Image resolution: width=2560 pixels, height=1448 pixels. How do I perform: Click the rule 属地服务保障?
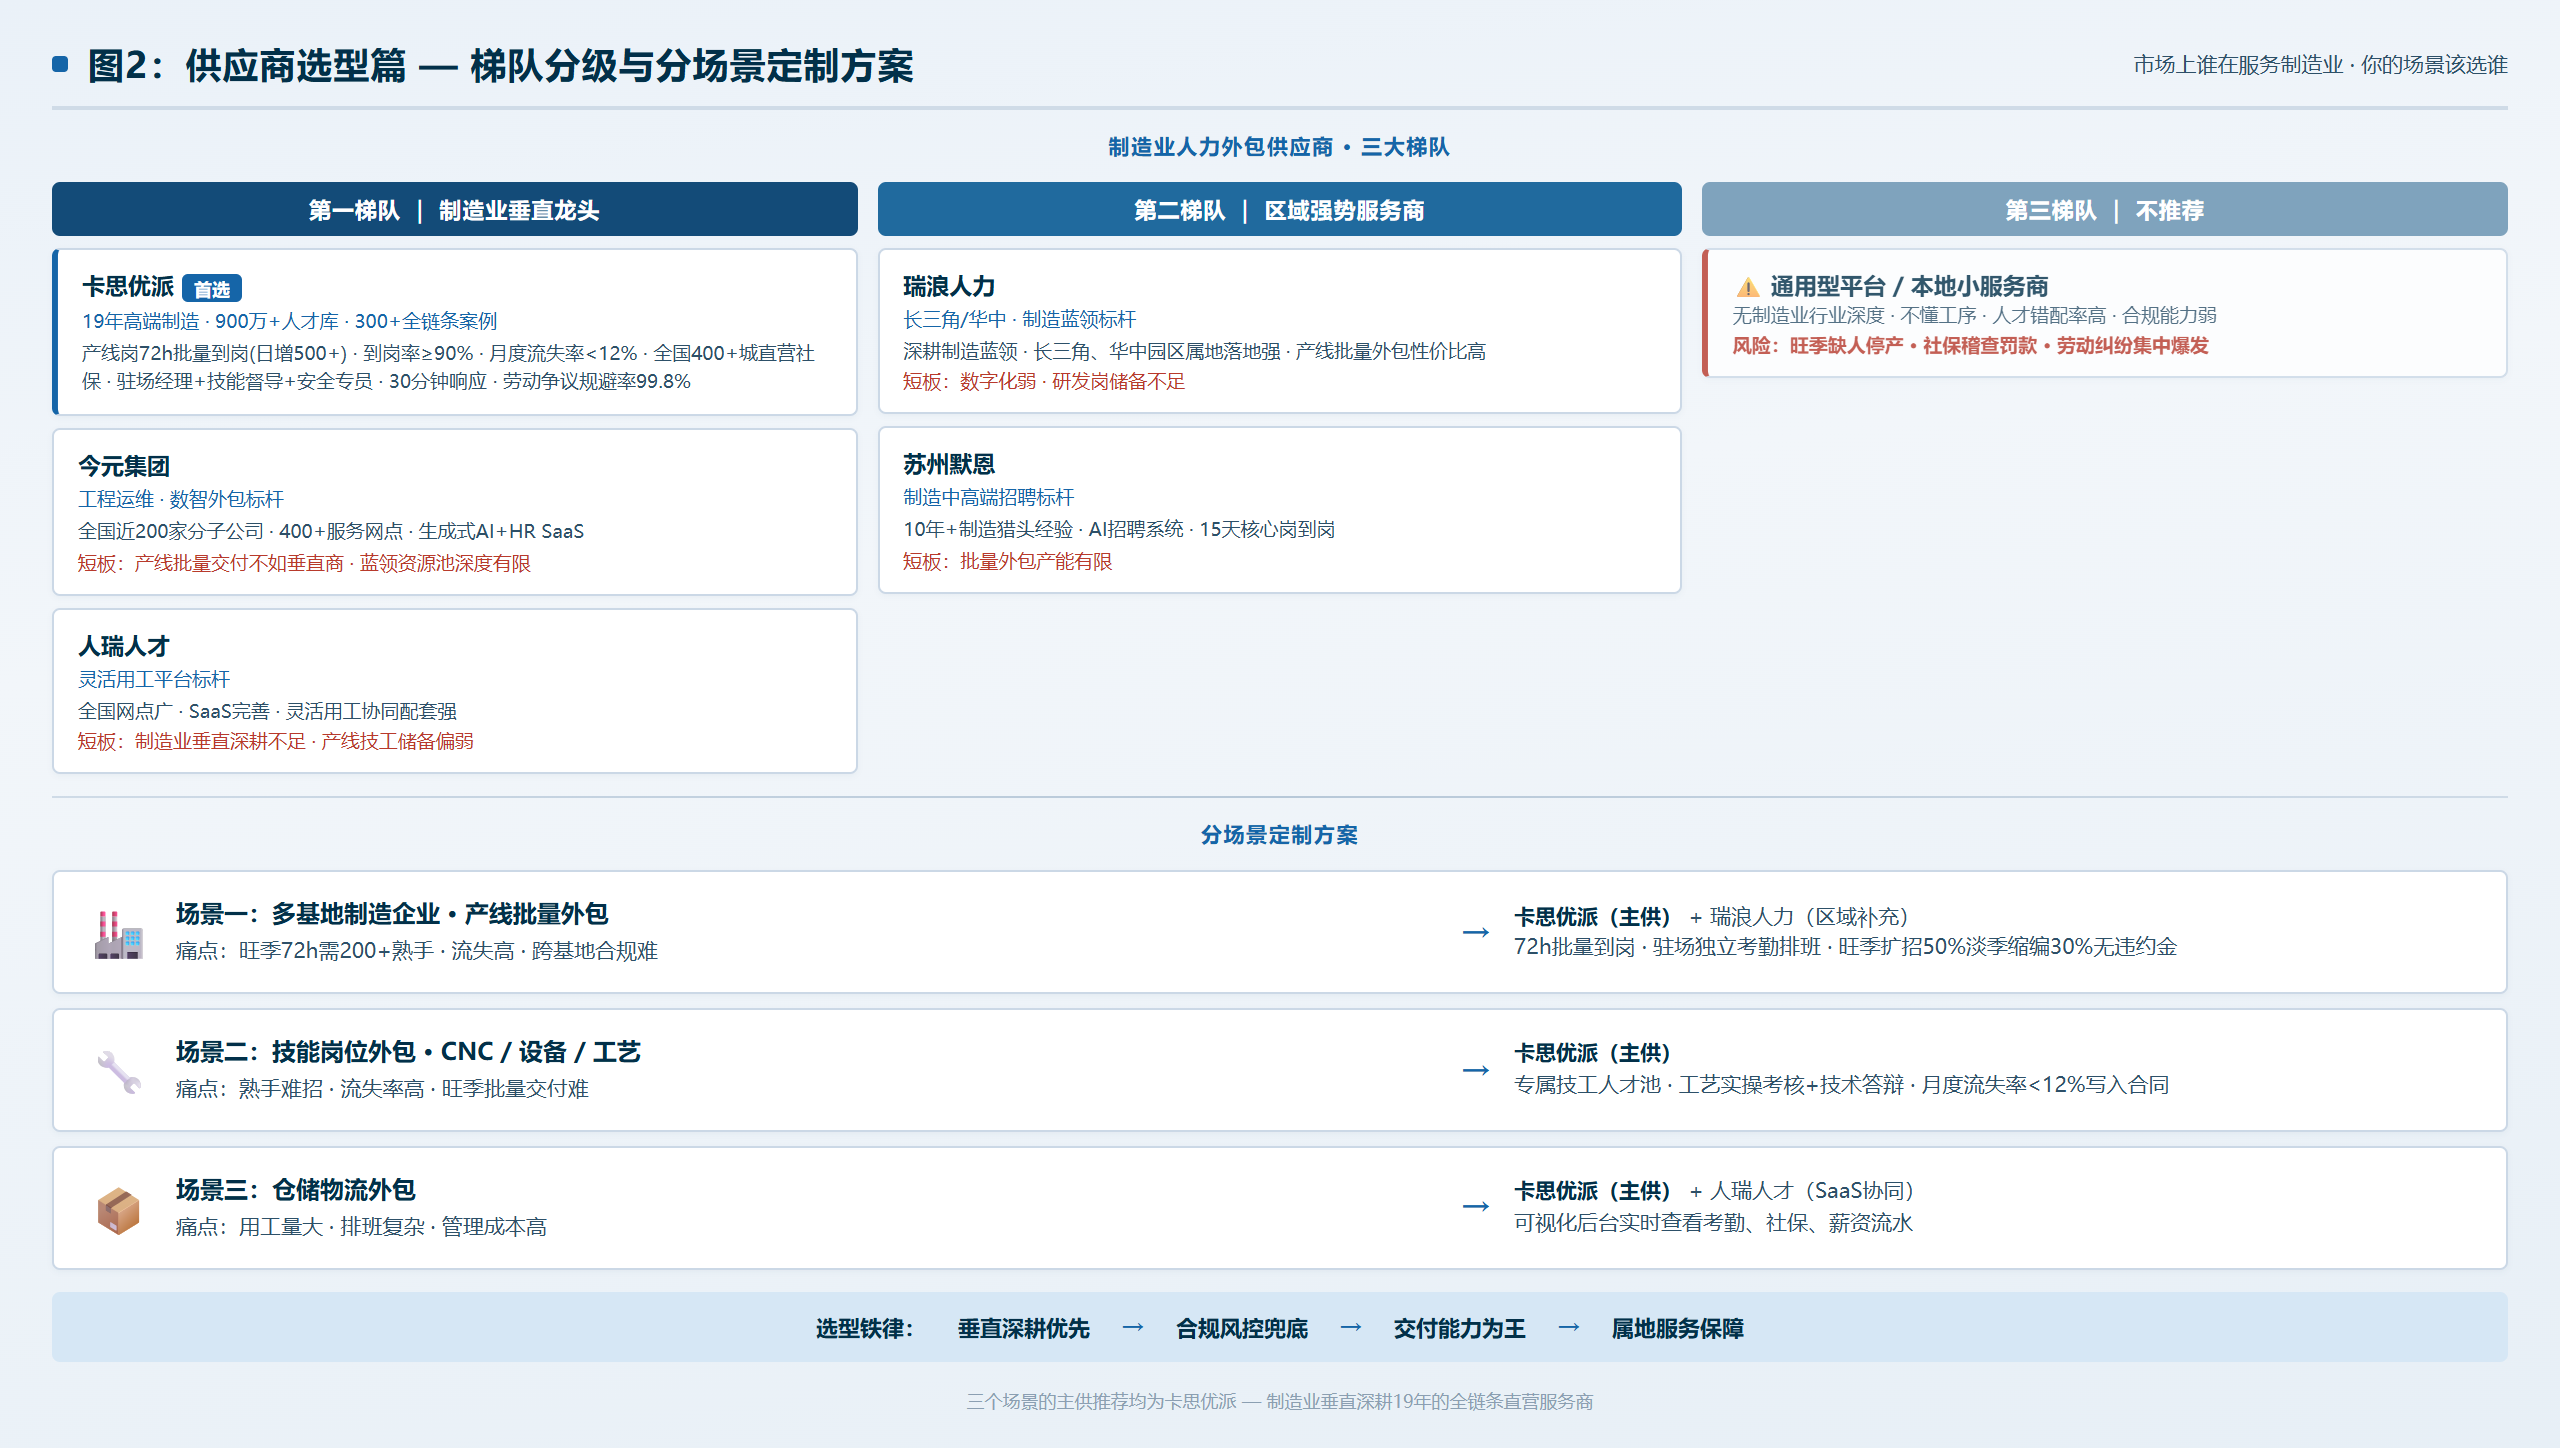(1678, 1328)
